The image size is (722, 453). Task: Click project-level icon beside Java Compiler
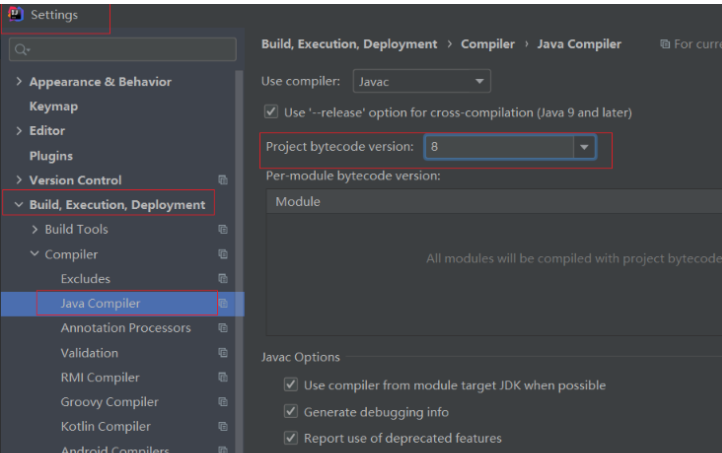223,304
